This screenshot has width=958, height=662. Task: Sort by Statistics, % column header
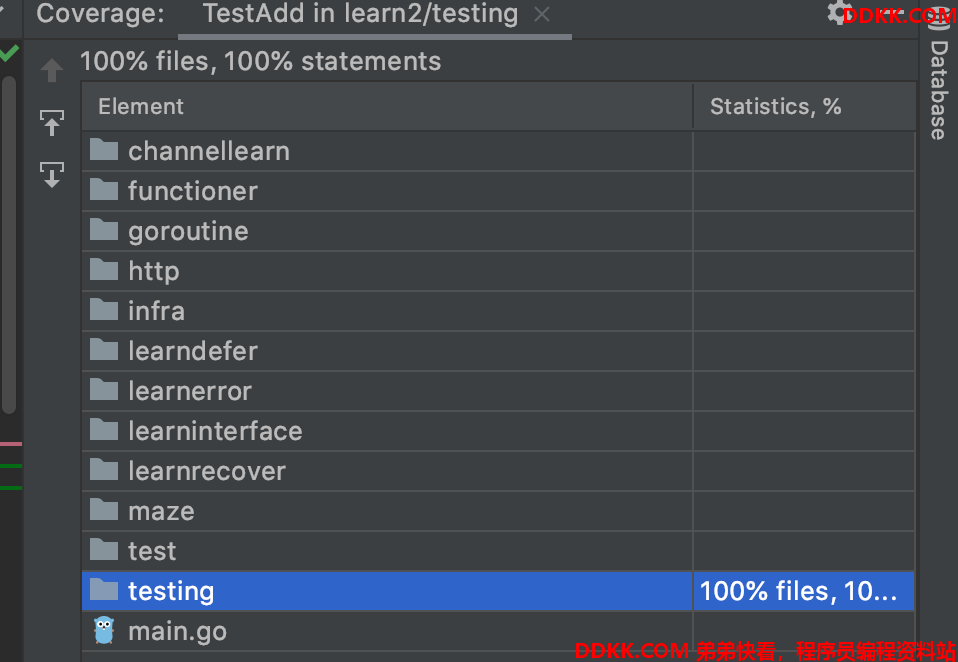(x=775, y=106)
